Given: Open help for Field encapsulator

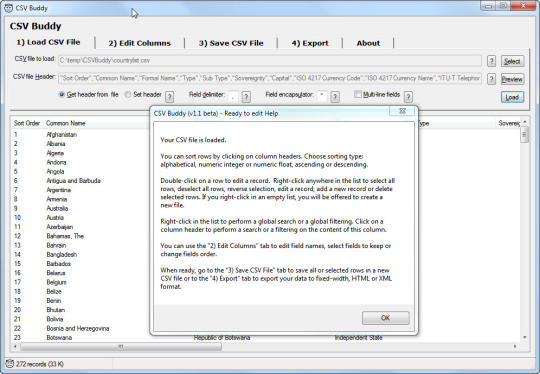Looking at the screenshot, I should tap(335, 96).
